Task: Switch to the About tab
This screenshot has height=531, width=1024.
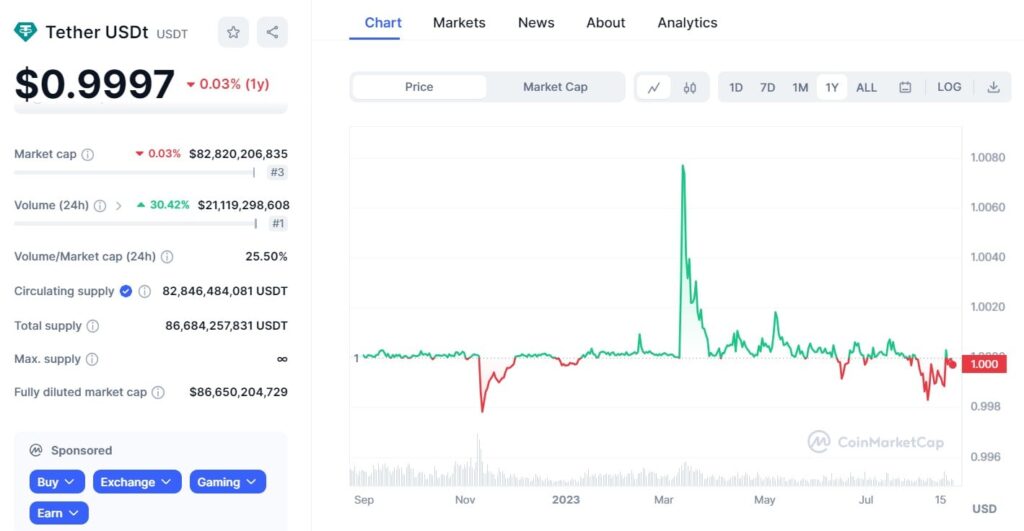Action: [x=605, y=23]
